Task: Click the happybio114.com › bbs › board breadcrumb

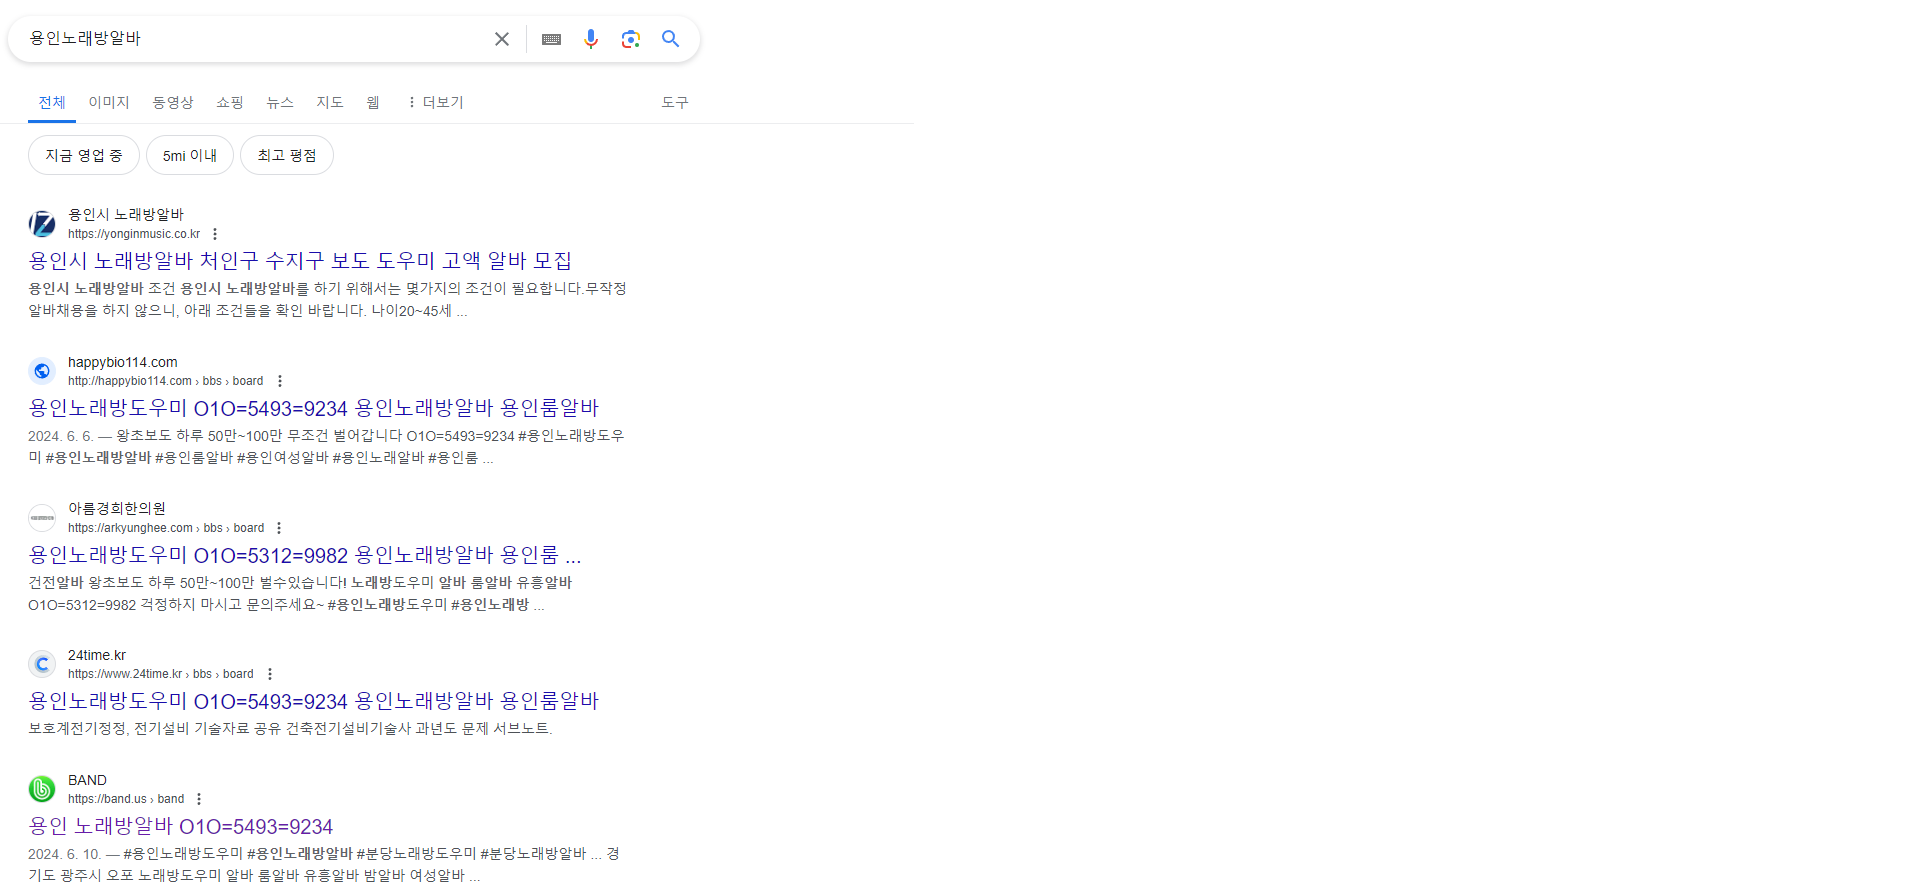Action: click(x=166, y=381)
